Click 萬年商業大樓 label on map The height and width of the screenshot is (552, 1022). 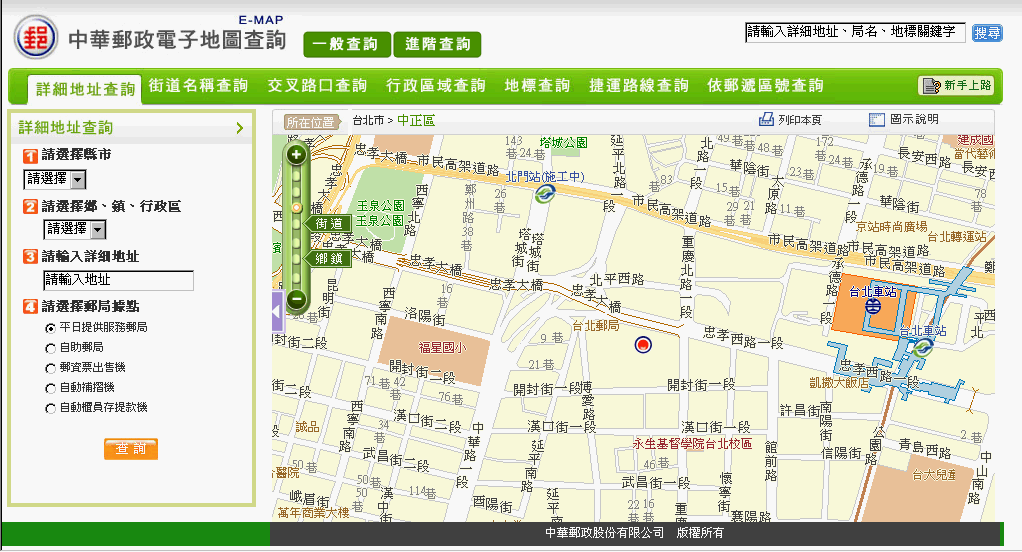pyautogui.click(x=314, y=512)
